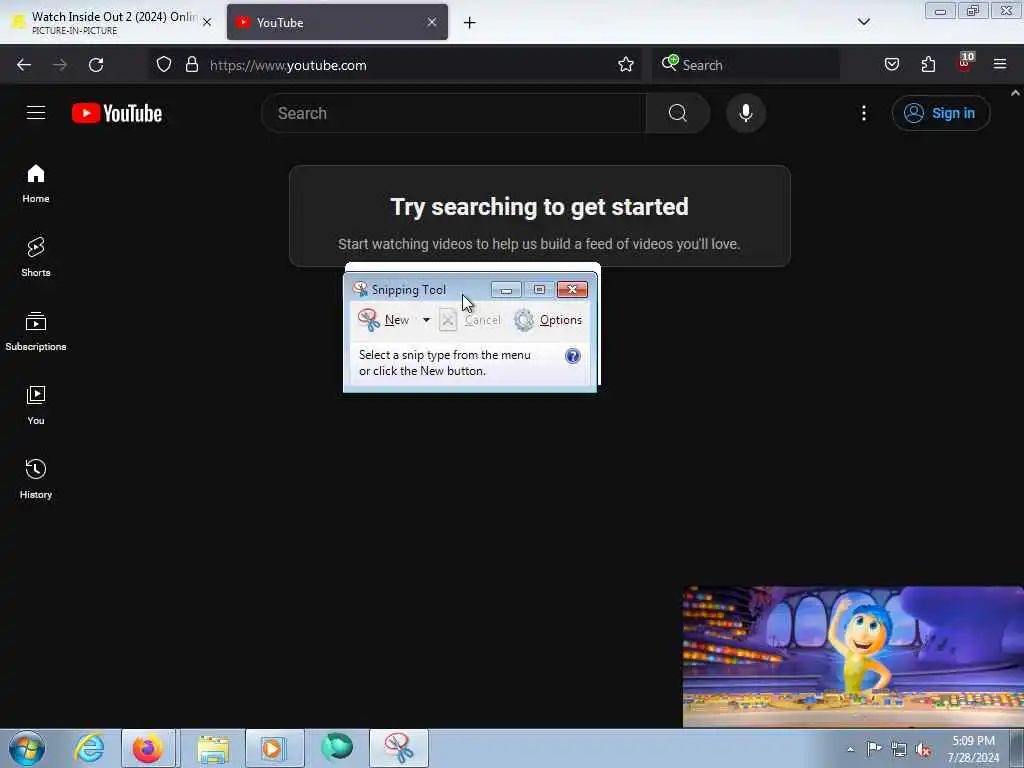Go back with the Firefox back arrow
Screen dimensions: 1024x768
[x=24, y=65]
